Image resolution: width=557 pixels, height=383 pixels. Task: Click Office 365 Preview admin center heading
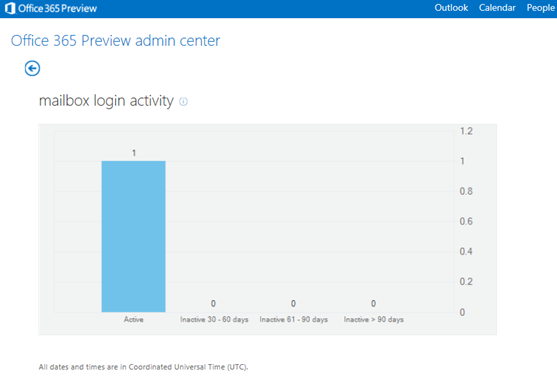[x=115, y=41]
